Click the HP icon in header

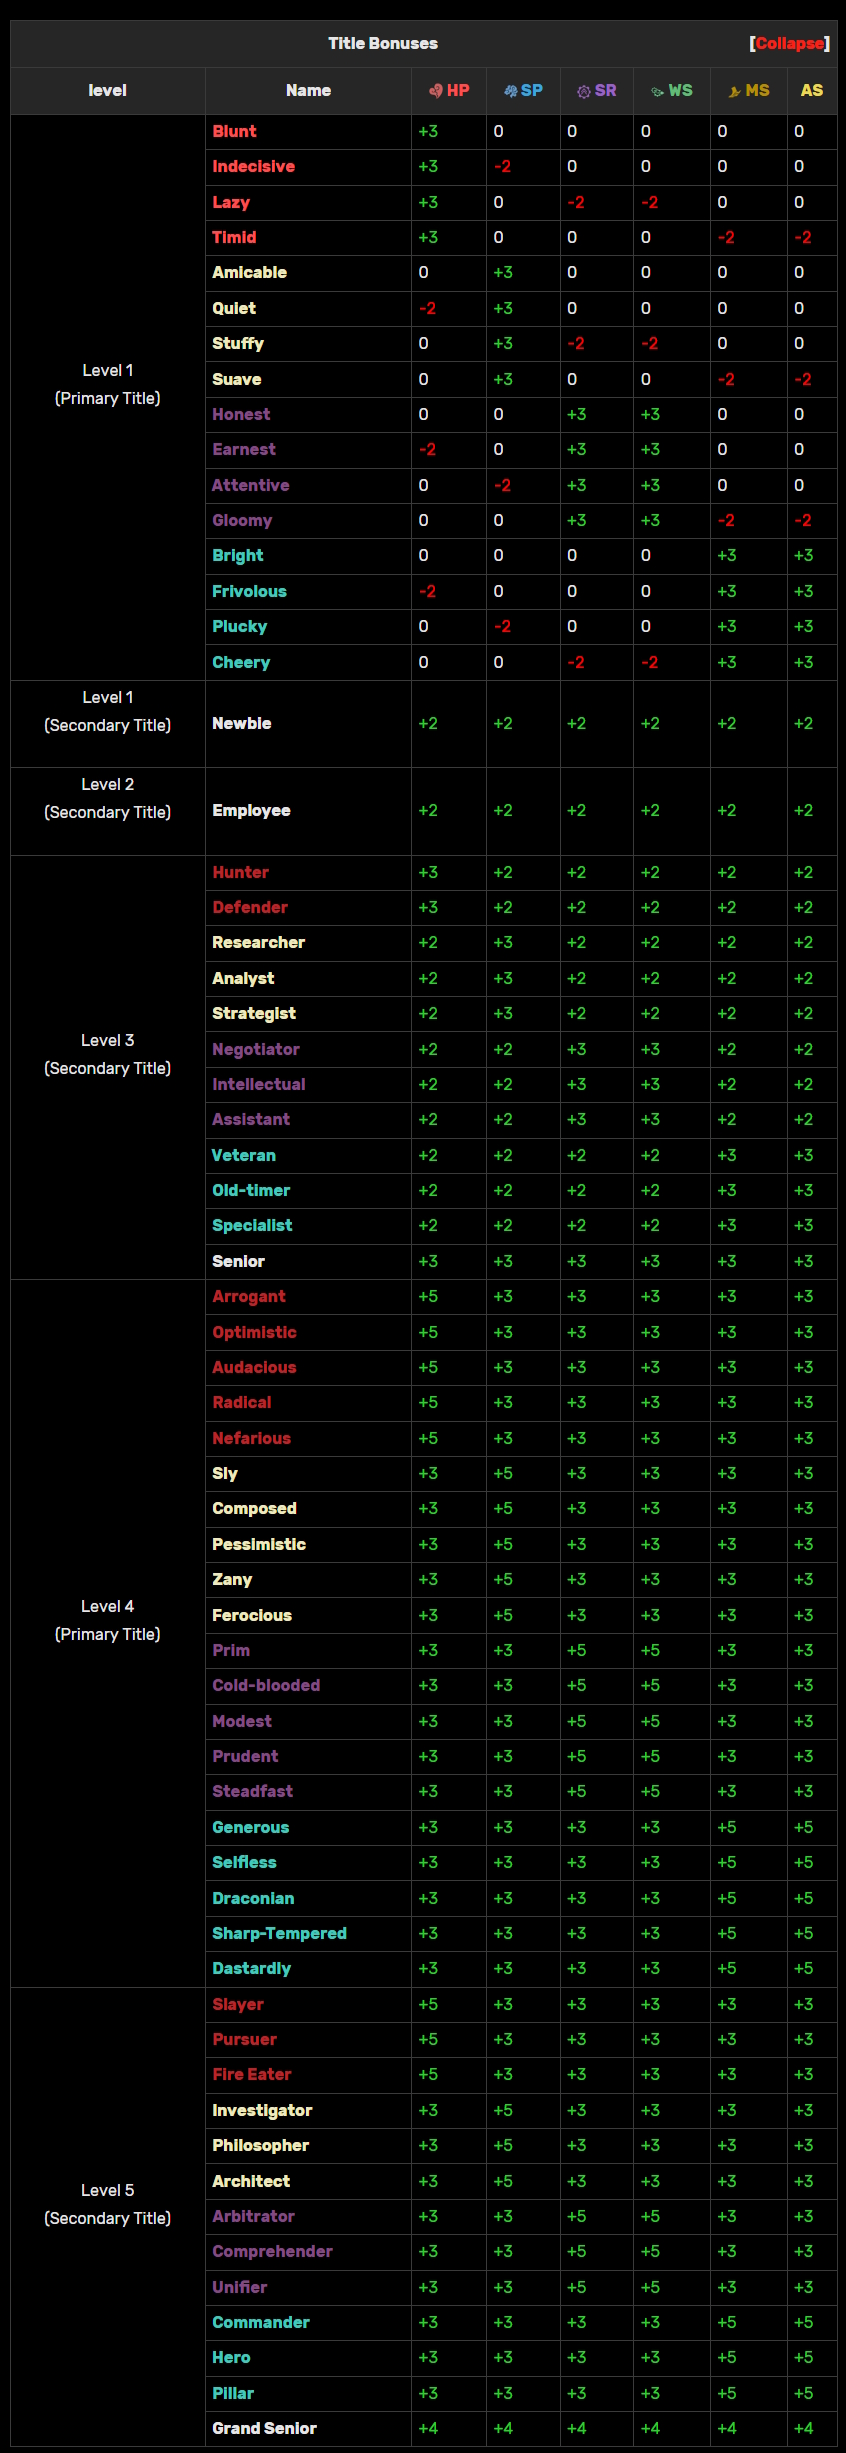pos(436,91)
